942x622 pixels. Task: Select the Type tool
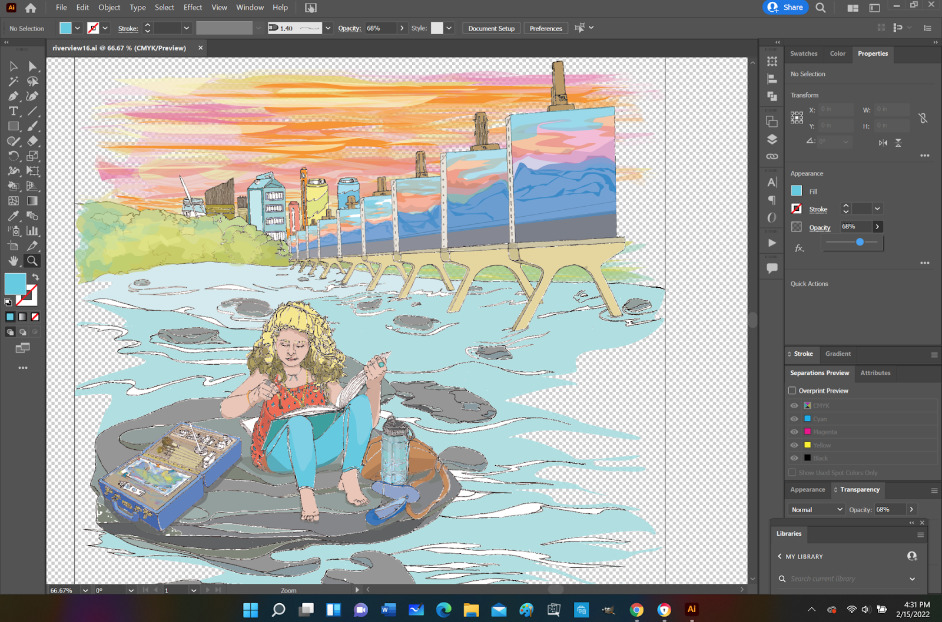(x=14, y=111)
